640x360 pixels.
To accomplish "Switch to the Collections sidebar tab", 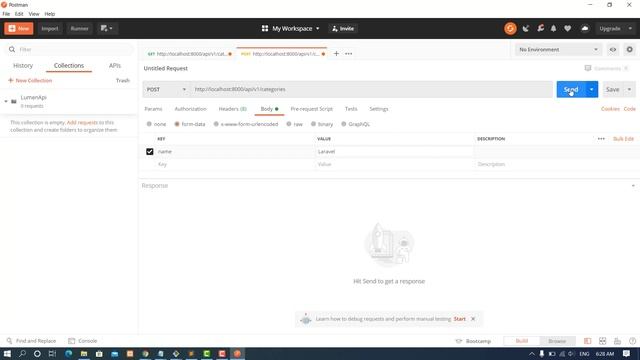I will 69,66.
